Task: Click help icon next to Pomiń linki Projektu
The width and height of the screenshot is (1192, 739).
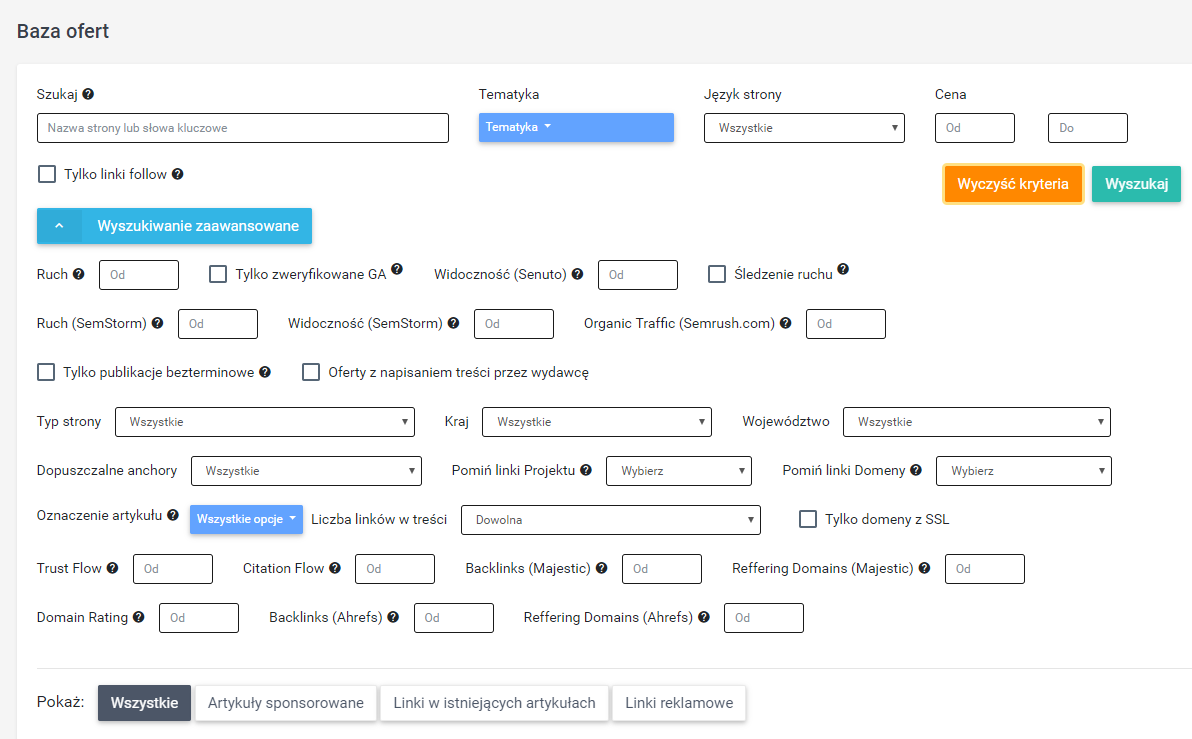Action: click(585, 470)
